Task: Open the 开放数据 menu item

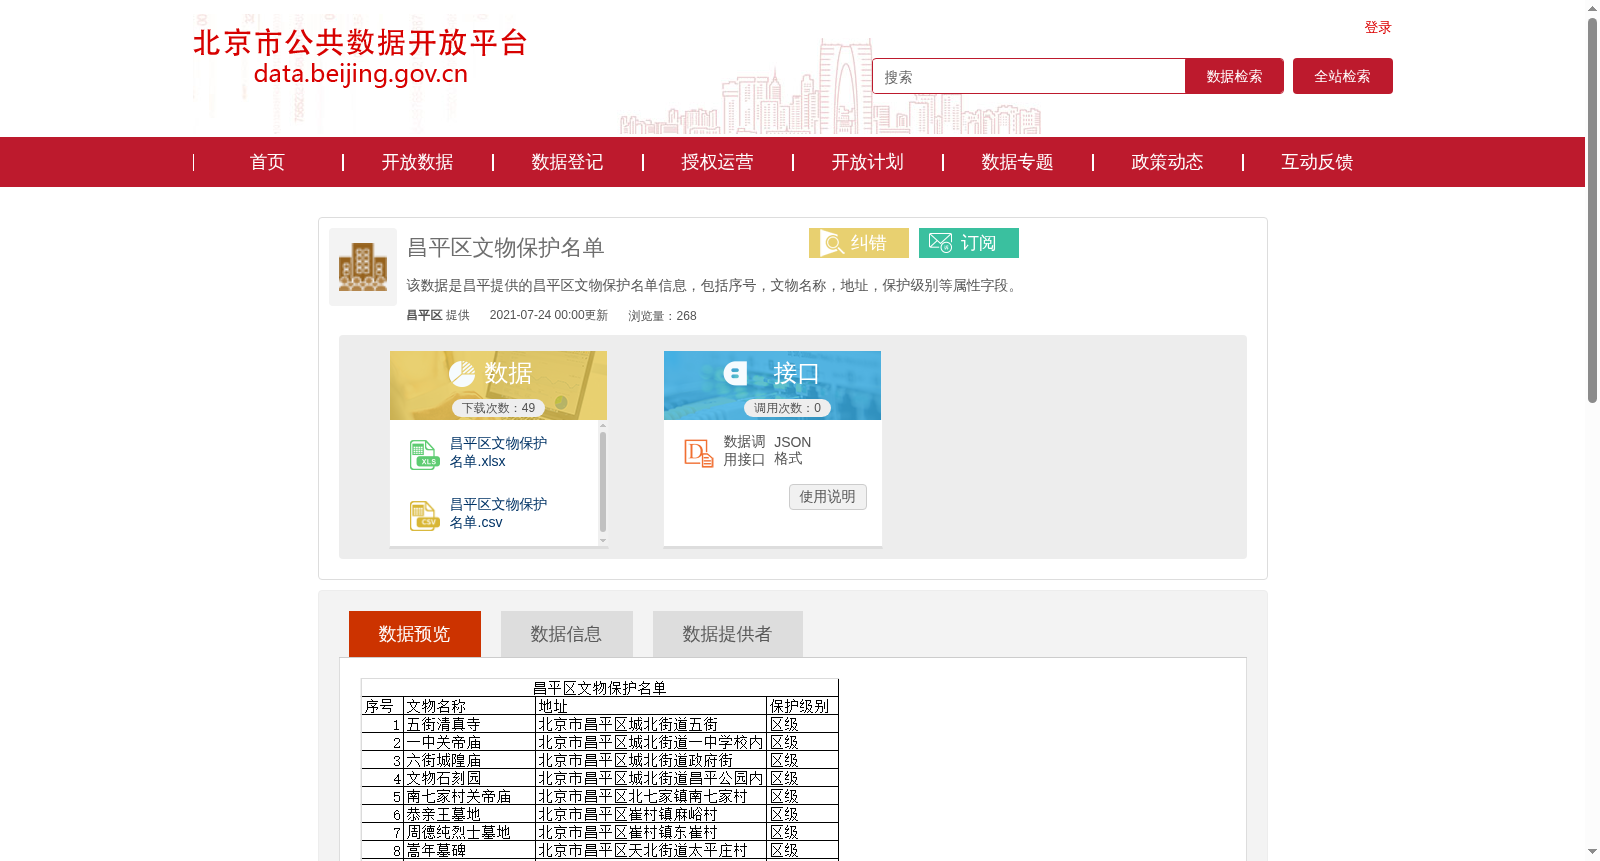Action: pos(417,162)
